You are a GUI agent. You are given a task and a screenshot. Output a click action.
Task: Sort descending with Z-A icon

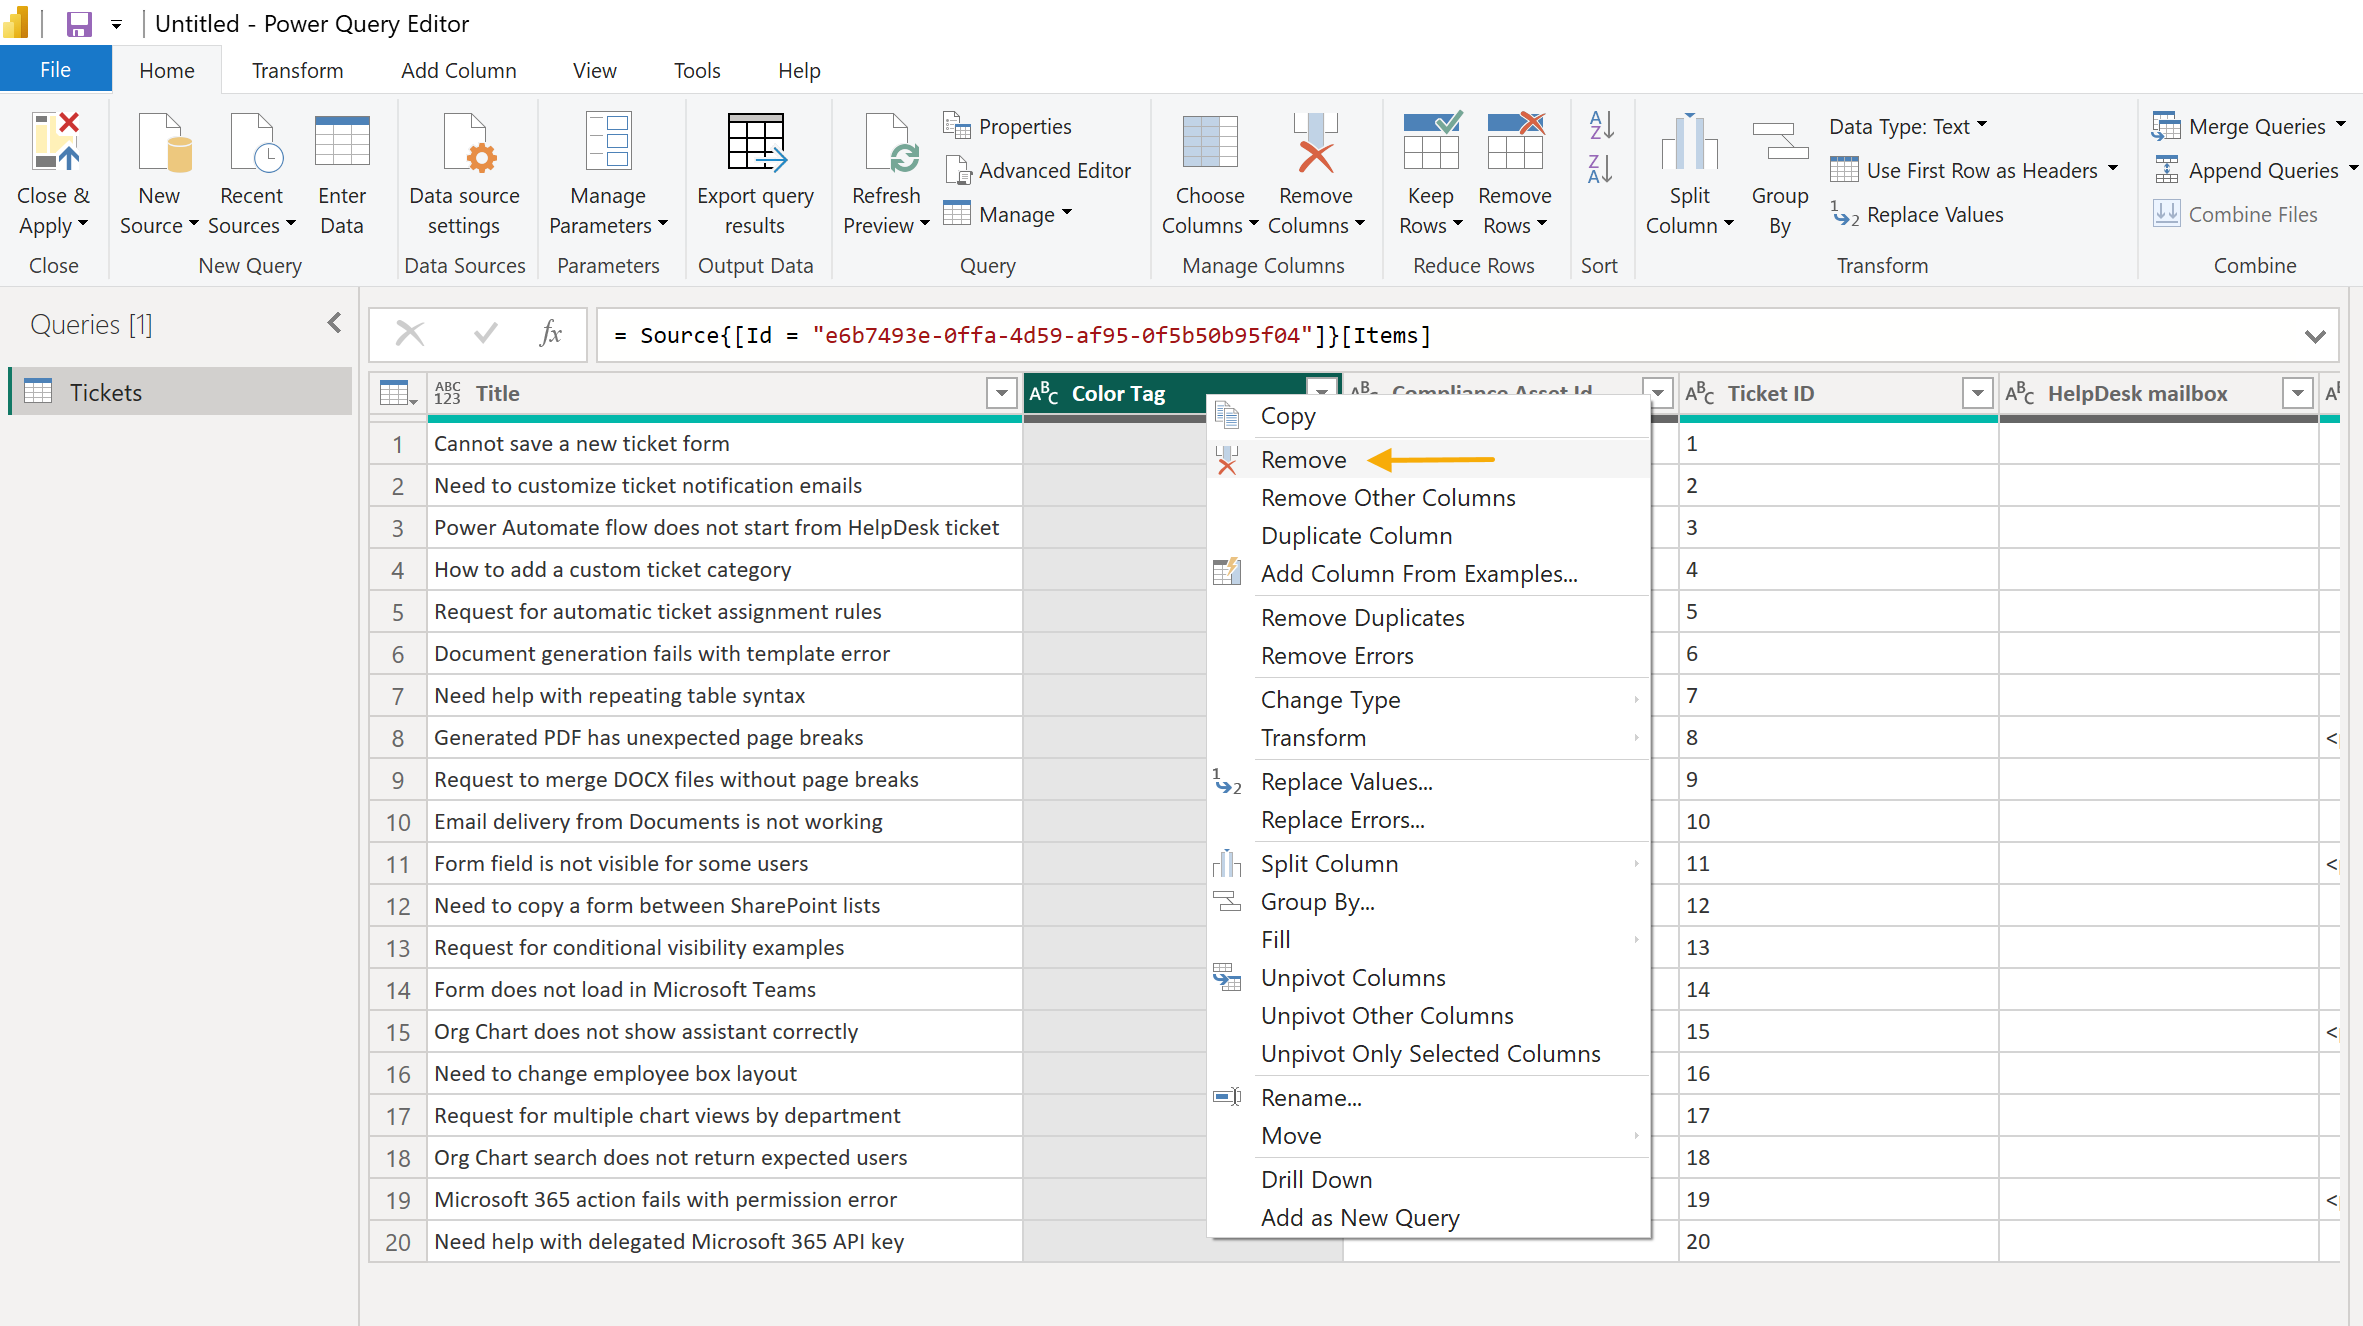1600,169
